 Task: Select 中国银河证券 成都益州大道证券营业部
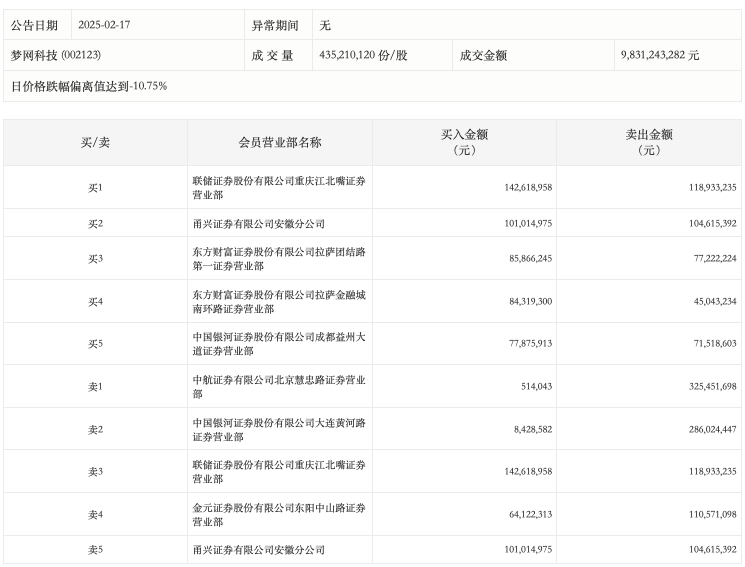tap(279, 344)
